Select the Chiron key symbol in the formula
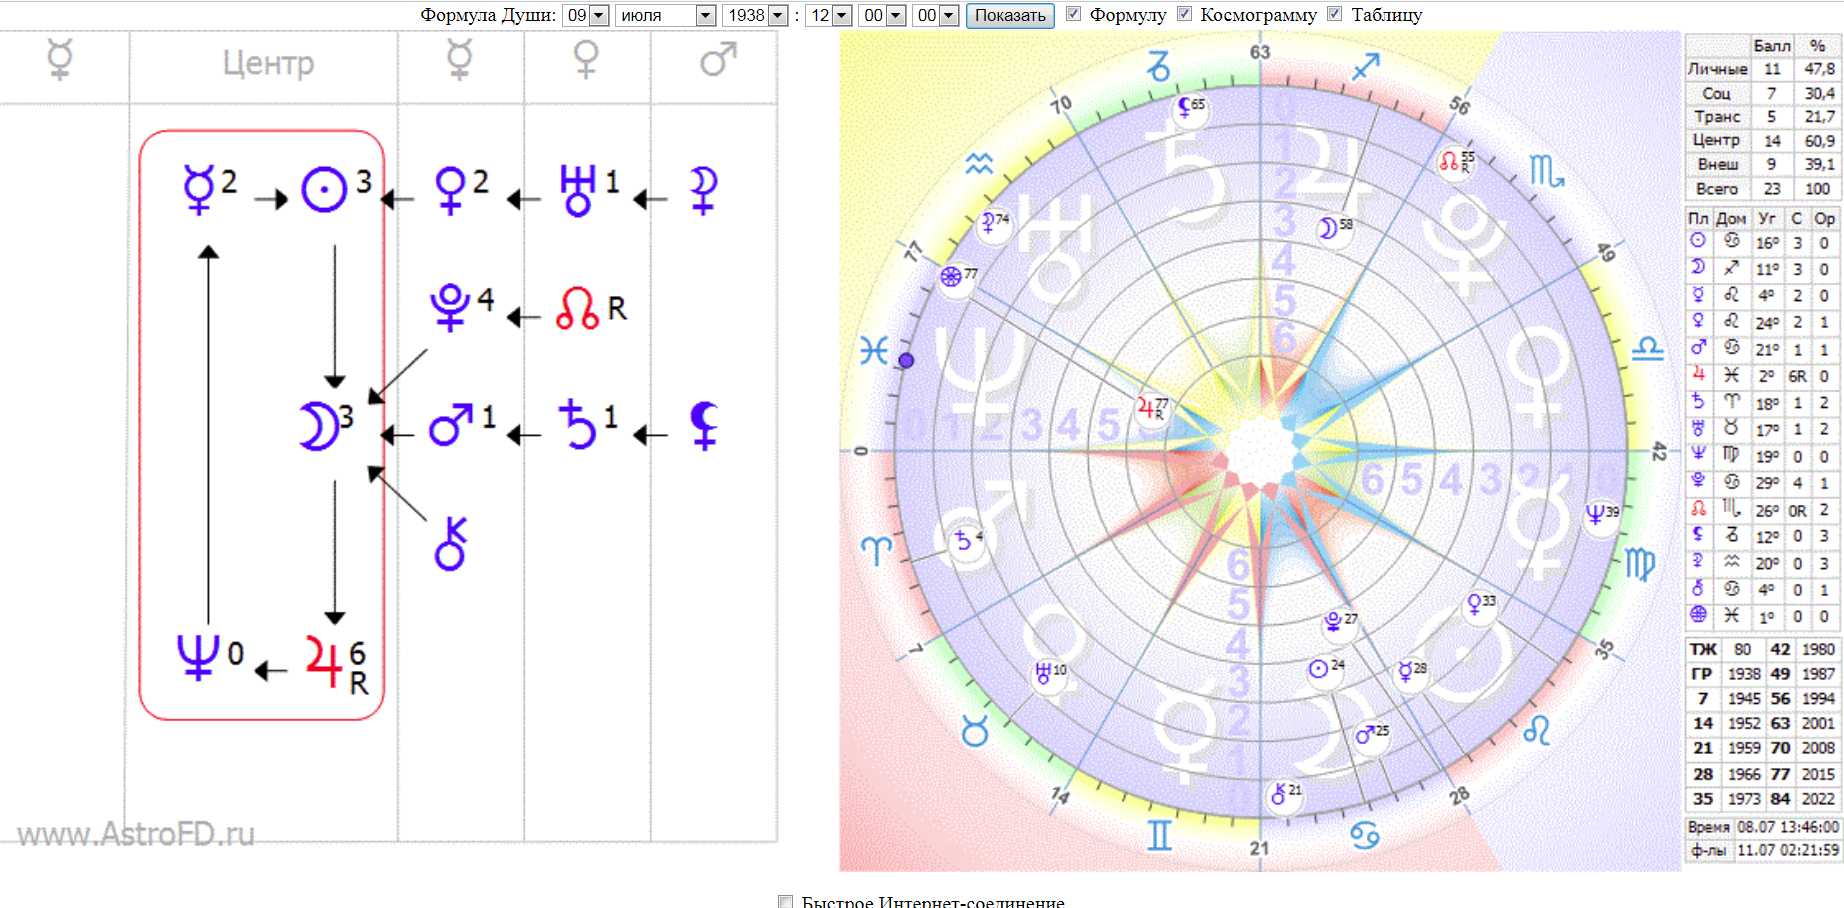This screenshot has height=908, width=1844. 450,543
